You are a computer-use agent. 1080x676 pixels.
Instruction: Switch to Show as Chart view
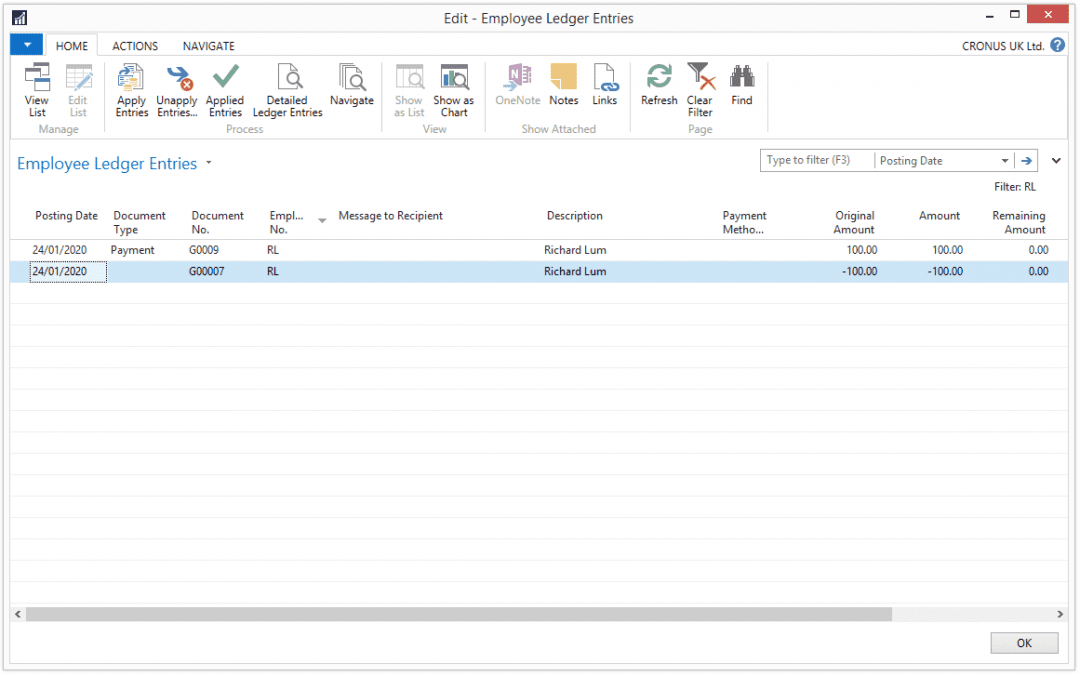[454, 90]
